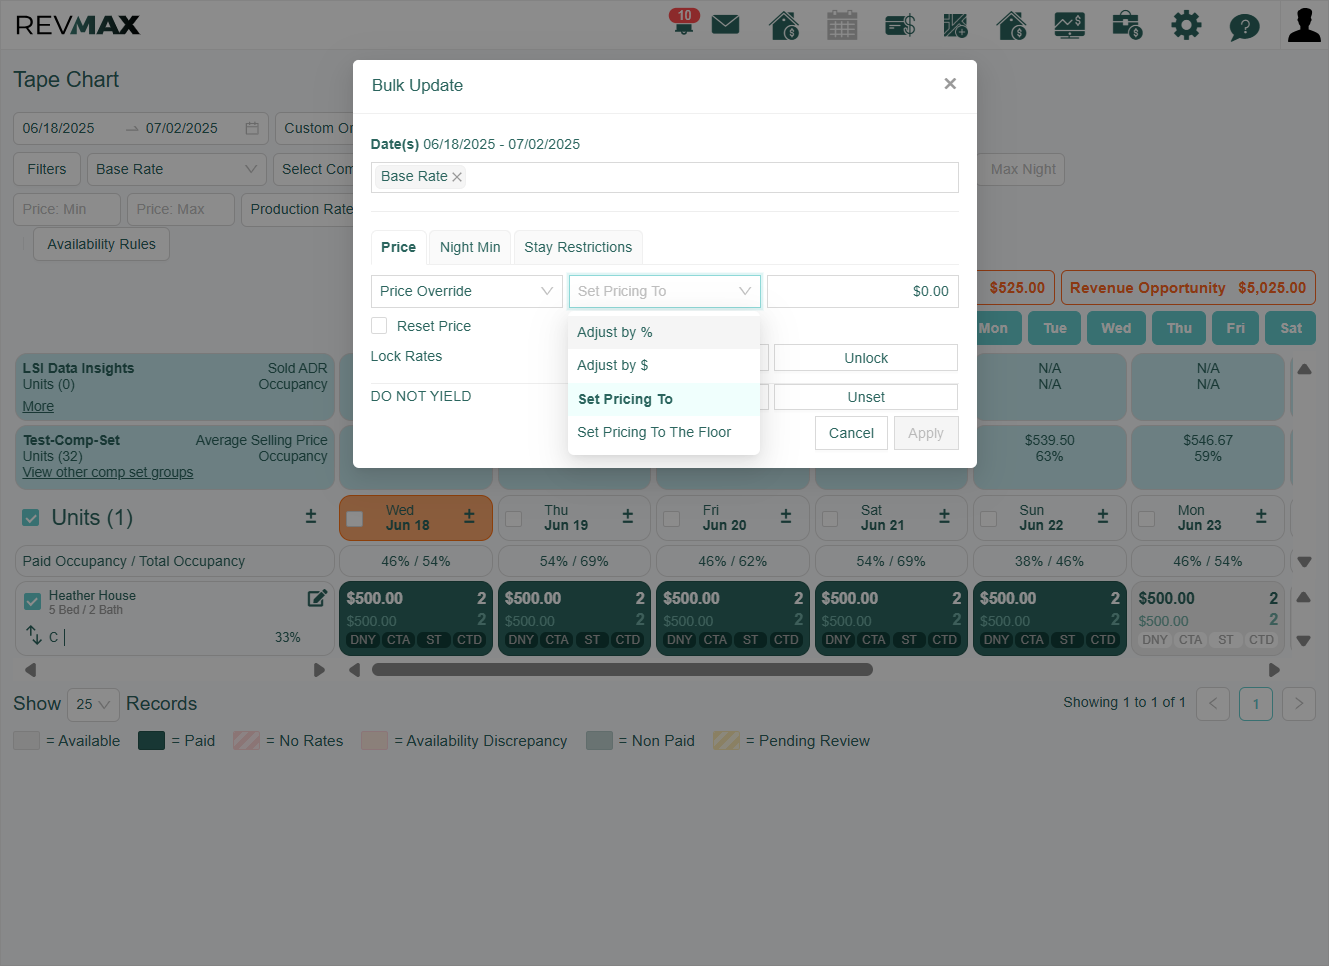Click the horizontal scrollbar under the rate grid
1329x966 pixels.
(x=622, y=670)
